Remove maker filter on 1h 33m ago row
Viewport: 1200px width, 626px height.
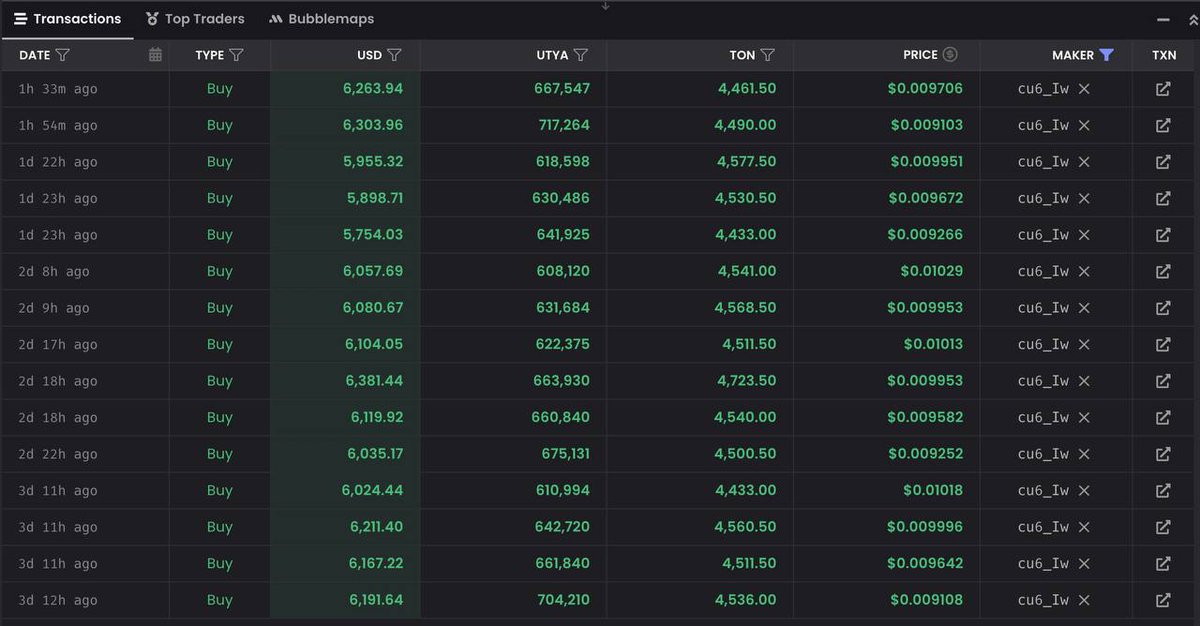point(1084,89)
